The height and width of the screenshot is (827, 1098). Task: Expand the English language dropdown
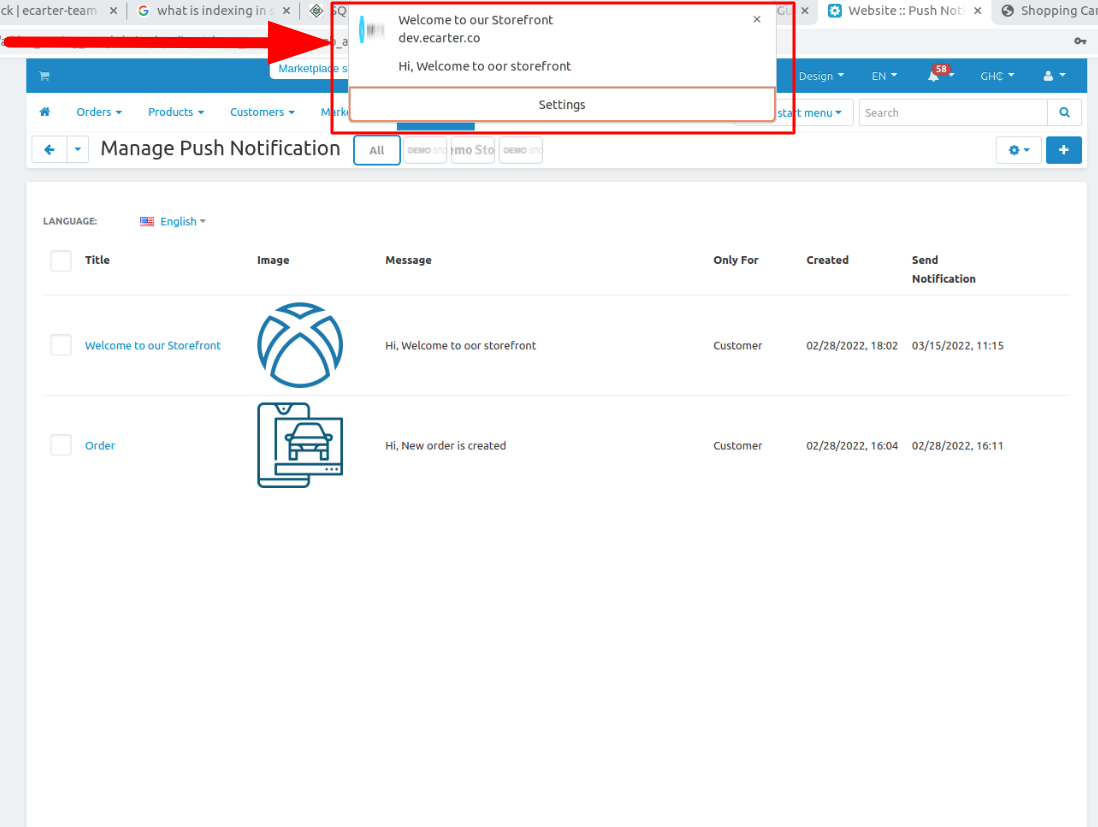[x=174, y=222]
